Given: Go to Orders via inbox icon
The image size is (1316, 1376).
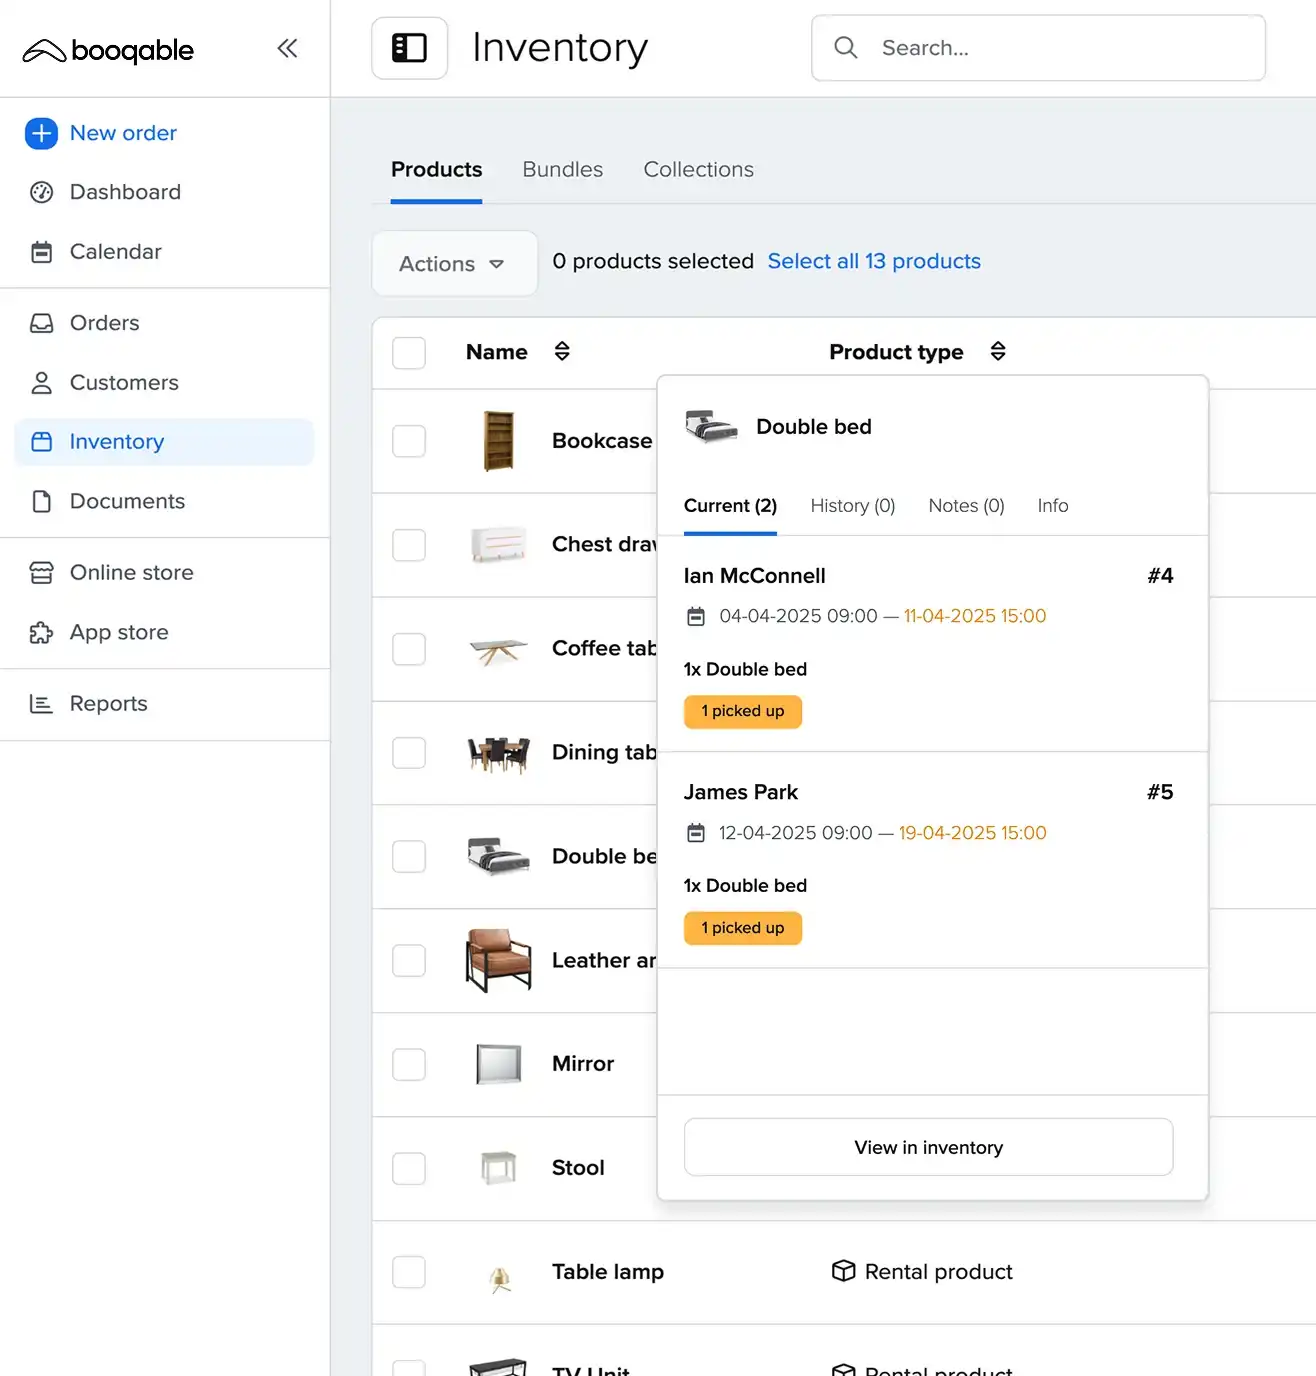Looking at the screenshot, I should pyautogui.click(x=41, y=323).
